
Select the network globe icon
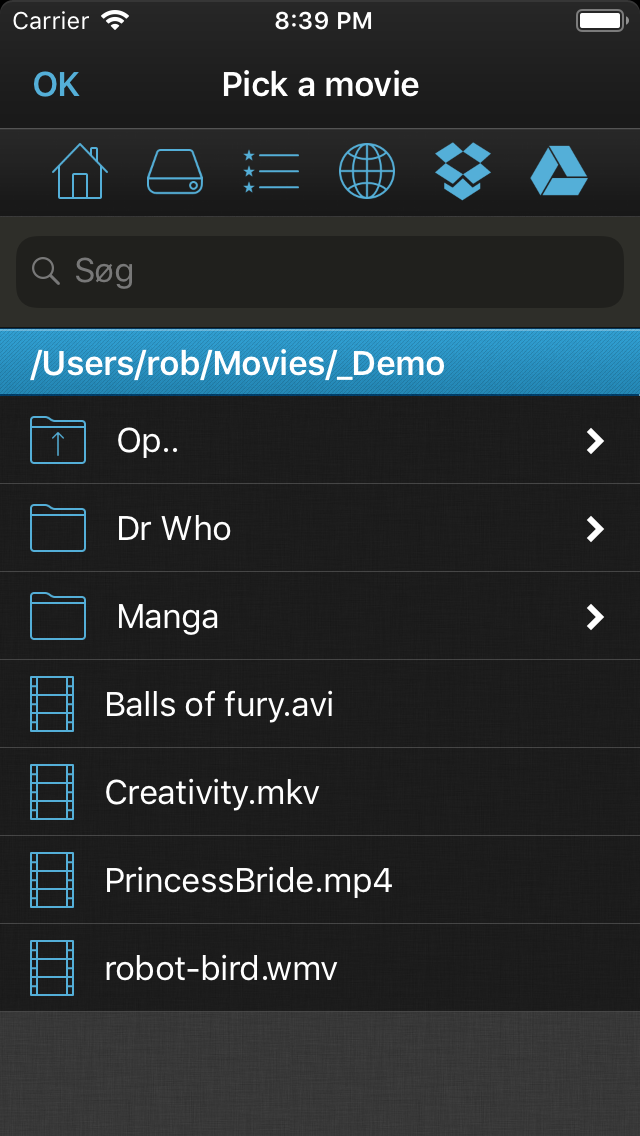pyautogui.click(x=367, y=172)
